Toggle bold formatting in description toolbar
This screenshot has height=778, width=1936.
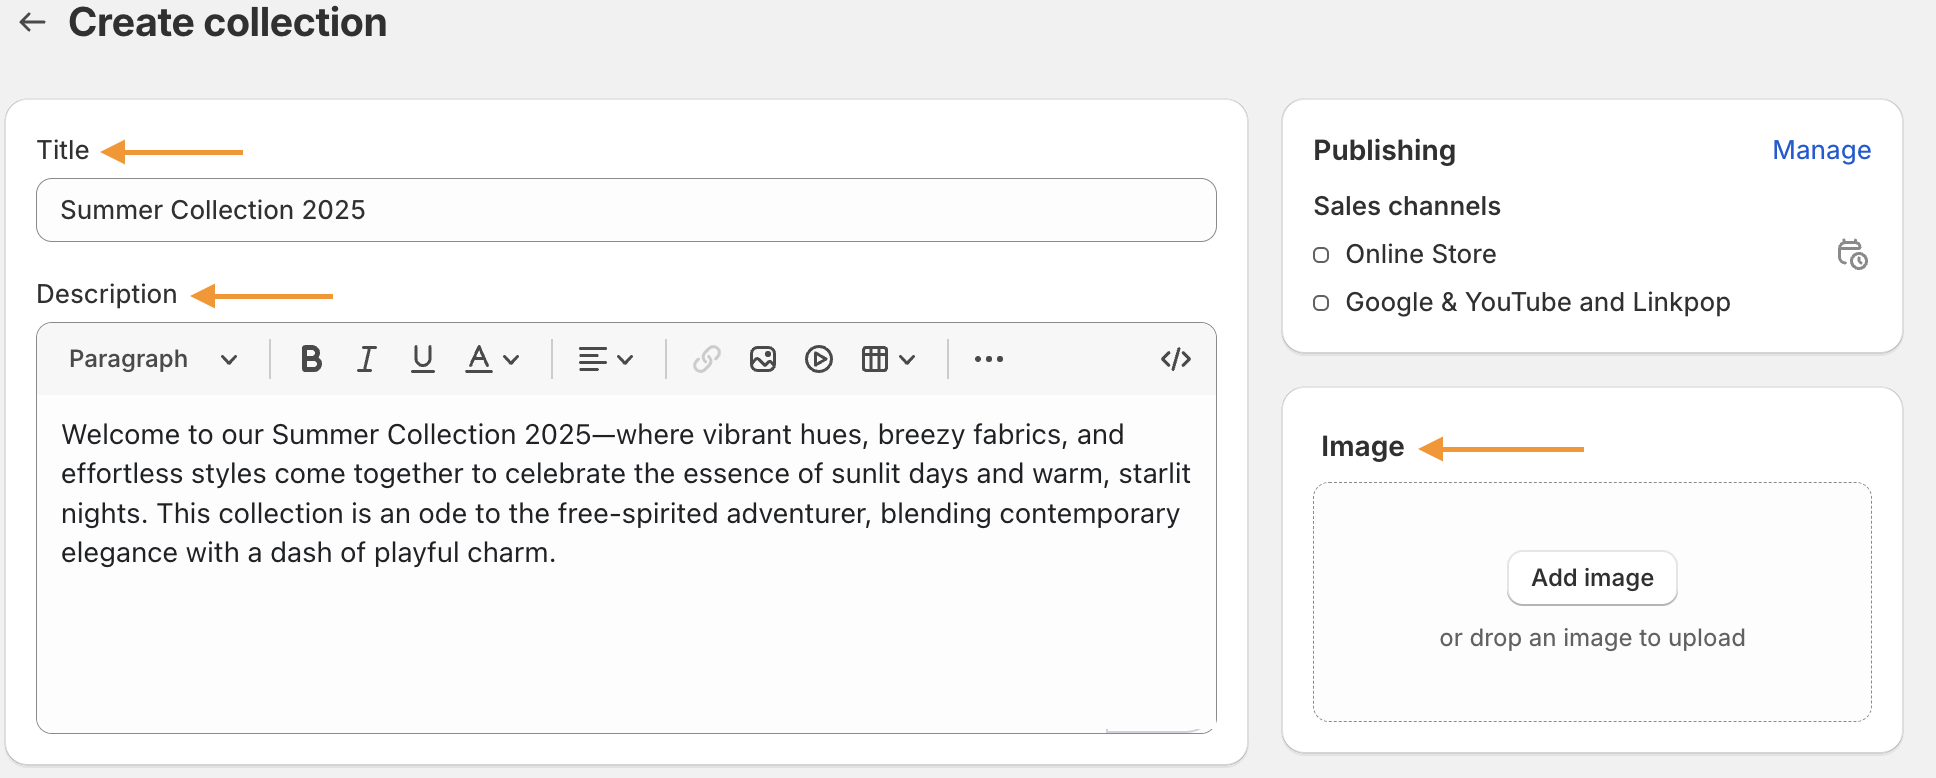(x=311, y=359)
